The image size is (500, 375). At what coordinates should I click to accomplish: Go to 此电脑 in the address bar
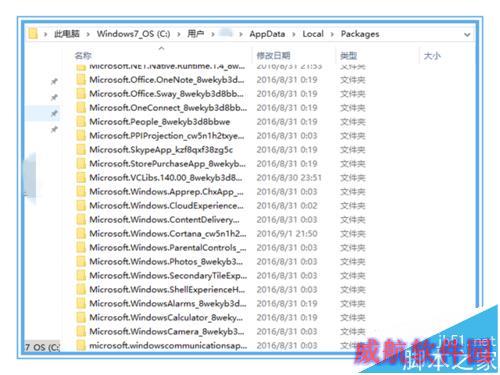click(67, 34)
